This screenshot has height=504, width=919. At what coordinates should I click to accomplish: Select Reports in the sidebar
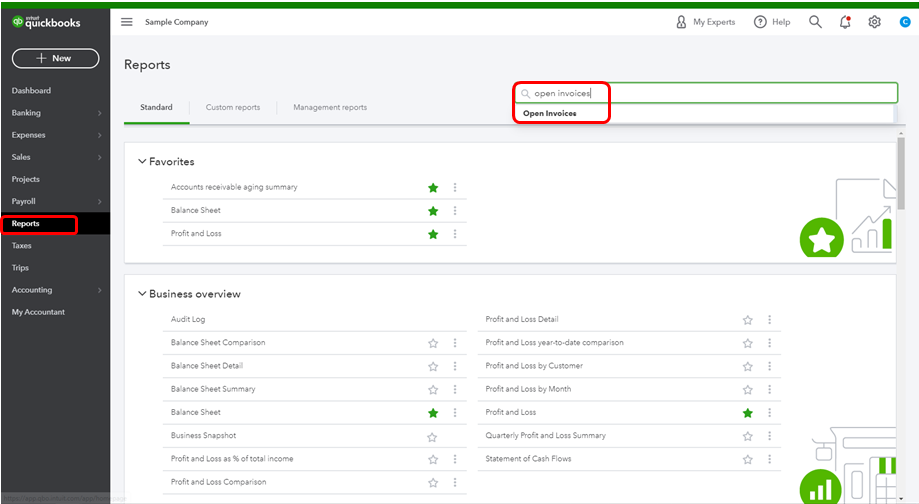[25, 224]
